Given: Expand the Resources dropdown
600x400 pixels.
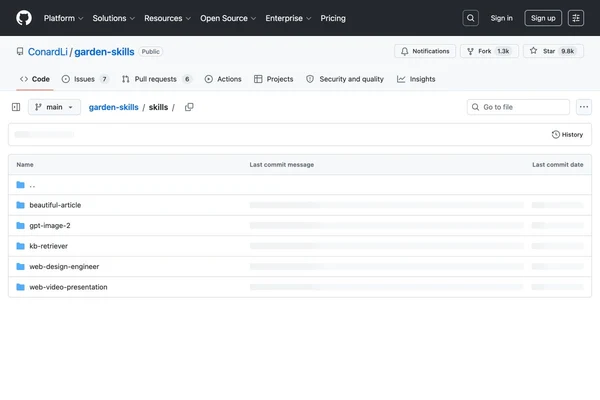Looking at the screenshot, I should tap(167, 18).
